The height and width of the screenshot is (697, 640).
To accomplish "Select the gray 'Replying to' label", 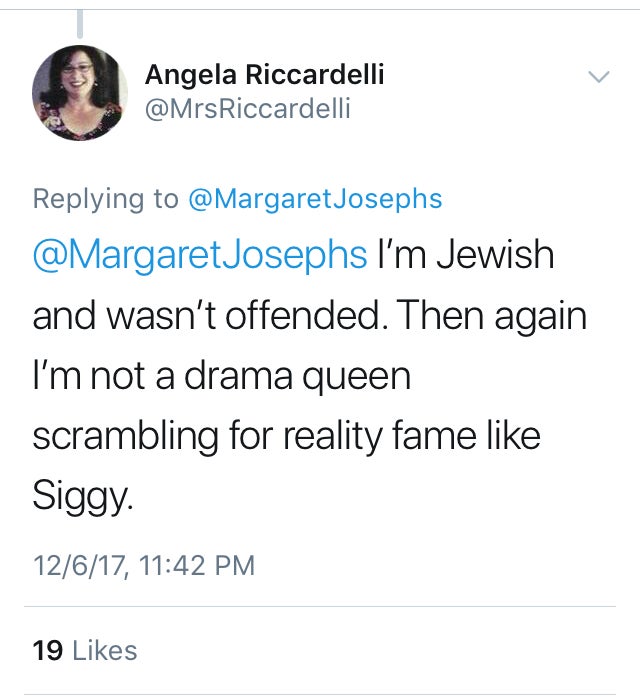I will point(106,199).
